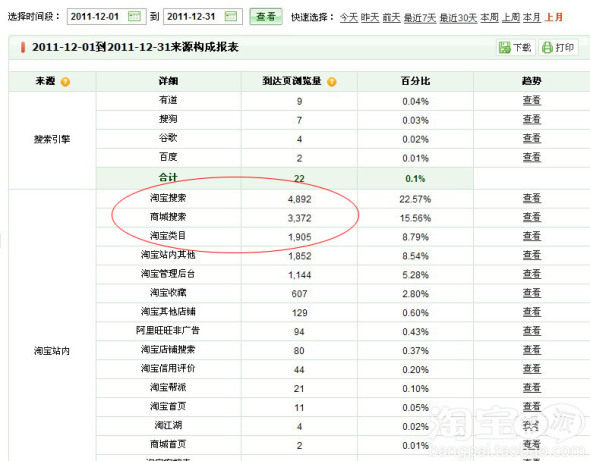590x461 pixels.
Task: Select quick range 最近7天
Action: (420, 17)
